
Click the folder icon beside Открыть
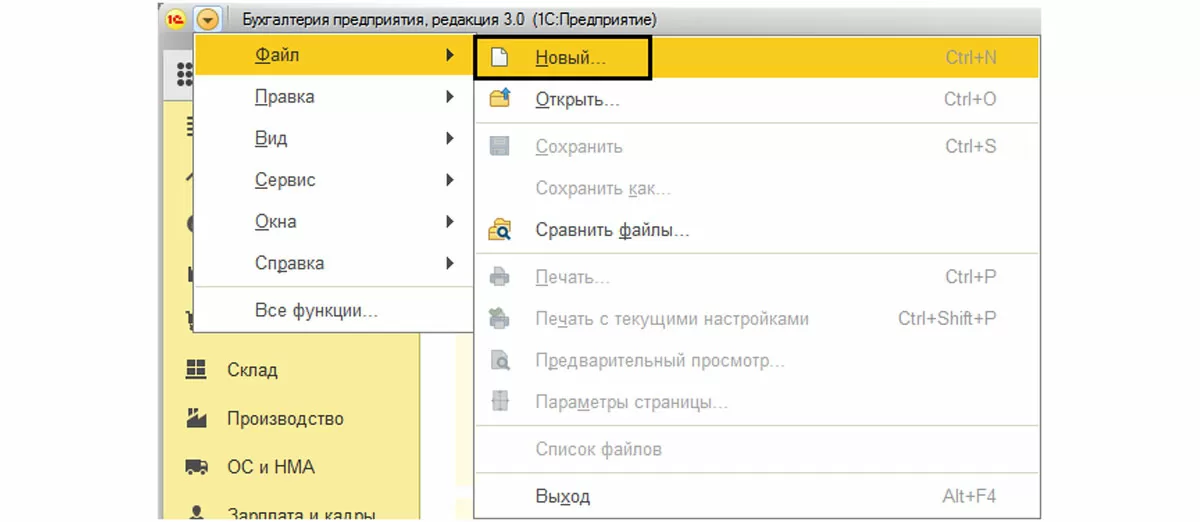coord(499,99)
